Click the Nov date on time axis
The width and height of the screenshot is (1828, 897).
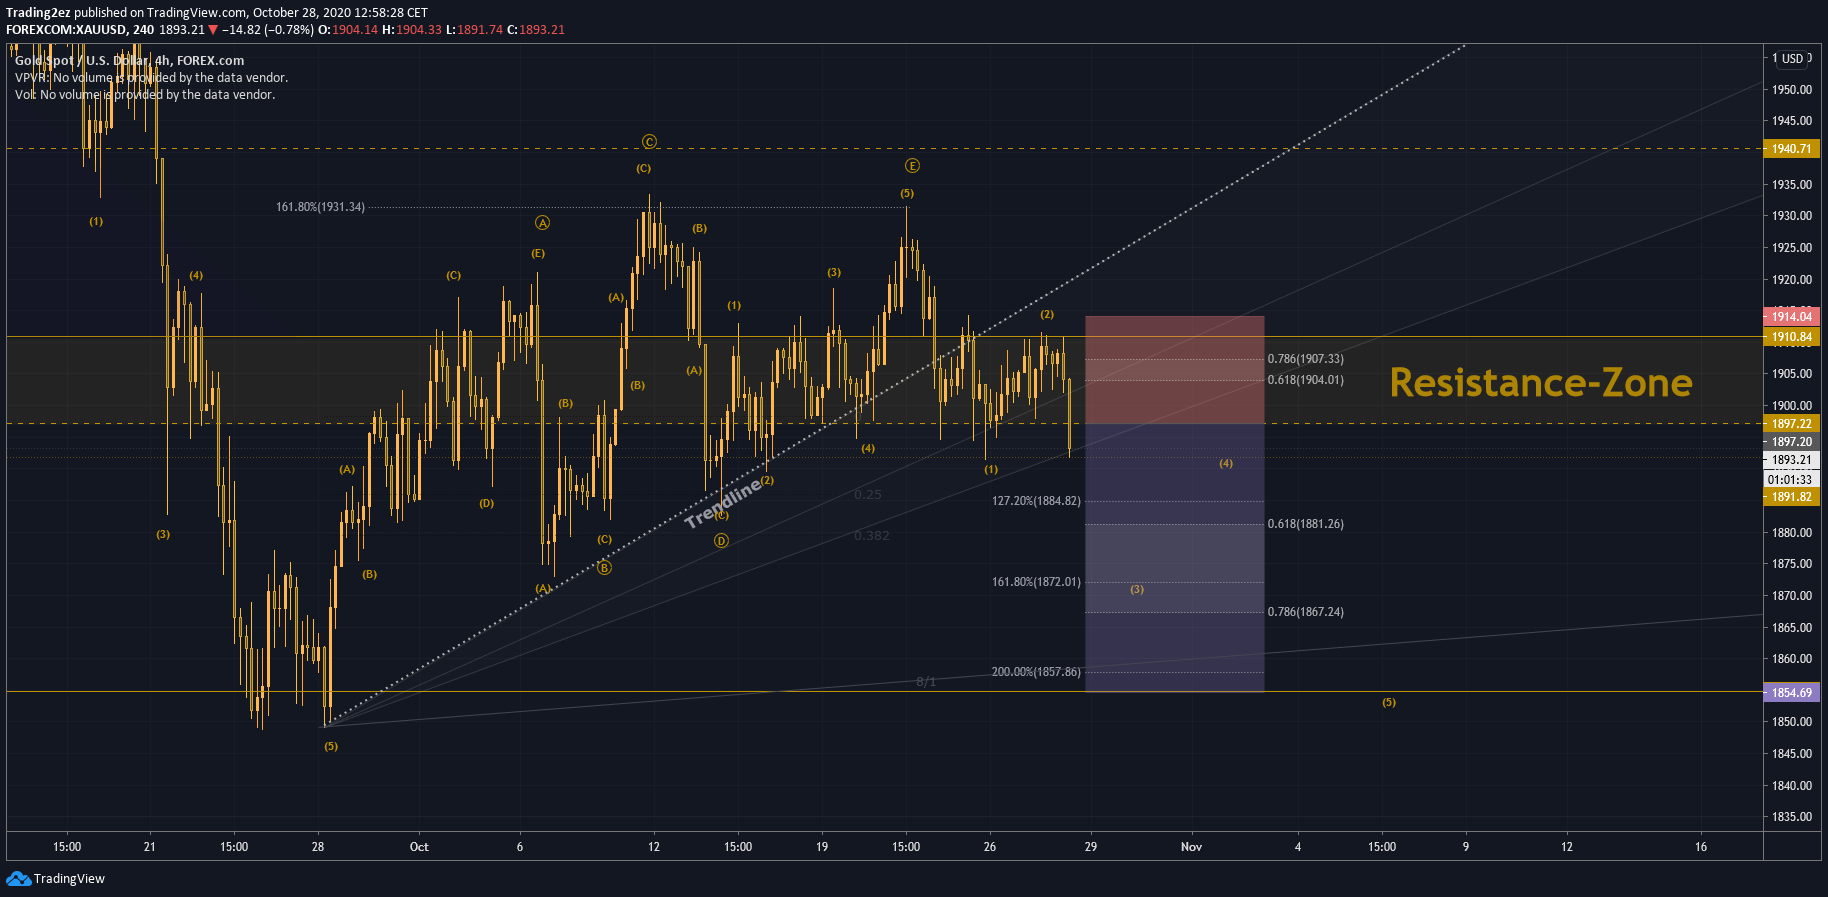(x=1191, y=847)
